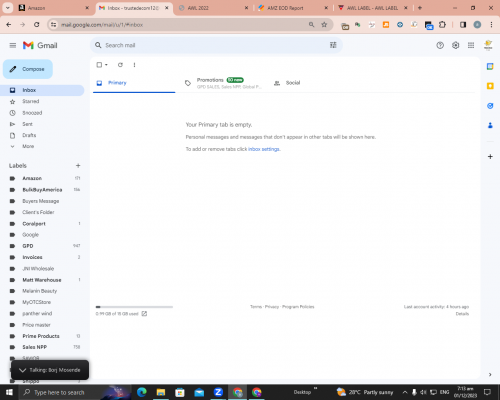Click the Compose button

pyautogui.click(x=28, y=69)
